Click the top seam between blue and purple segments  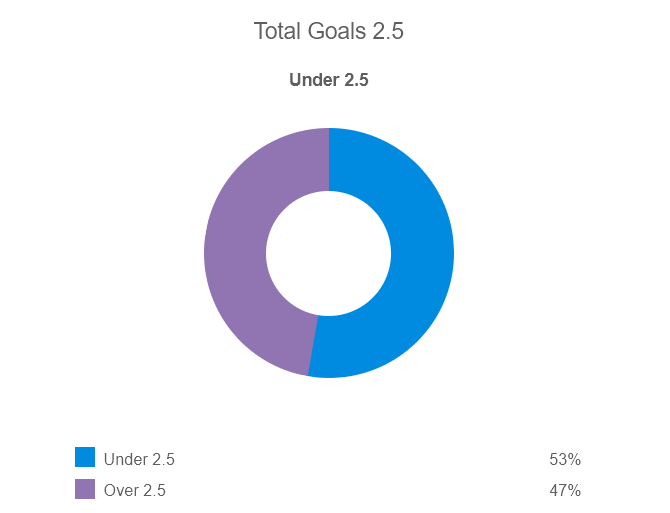329,159
